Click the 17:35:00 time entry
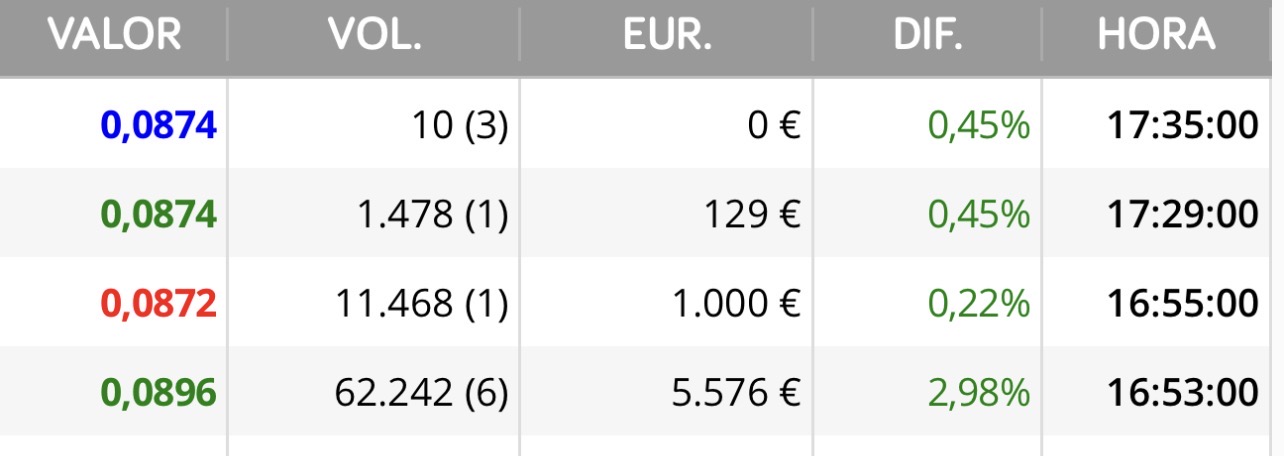 coord(1182,126)
